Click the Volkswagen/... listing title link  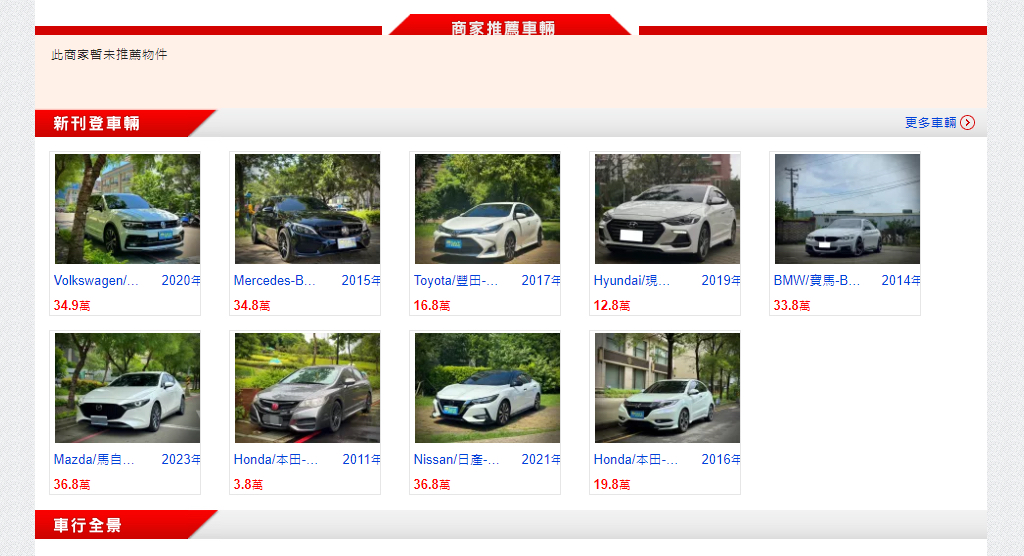[x=96, y=280]
